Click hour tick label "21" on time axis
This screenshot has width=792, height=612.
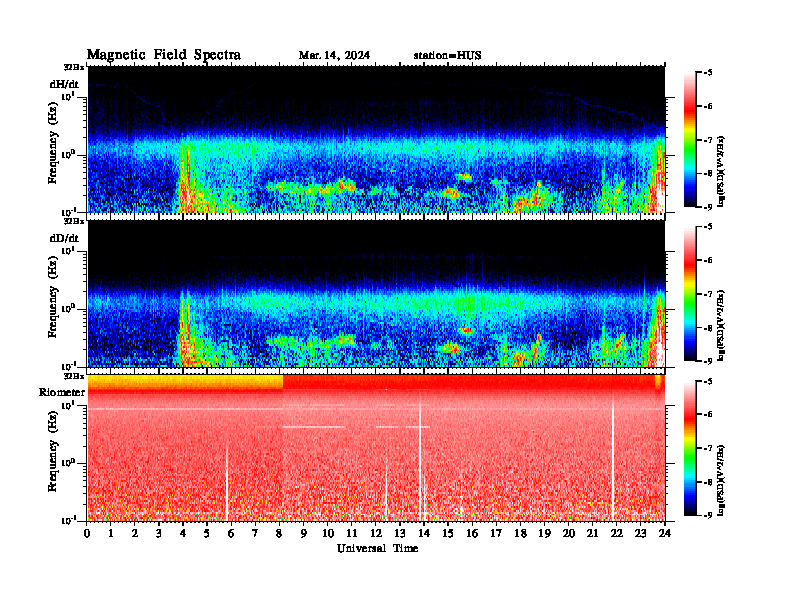[x=592, y=533]
